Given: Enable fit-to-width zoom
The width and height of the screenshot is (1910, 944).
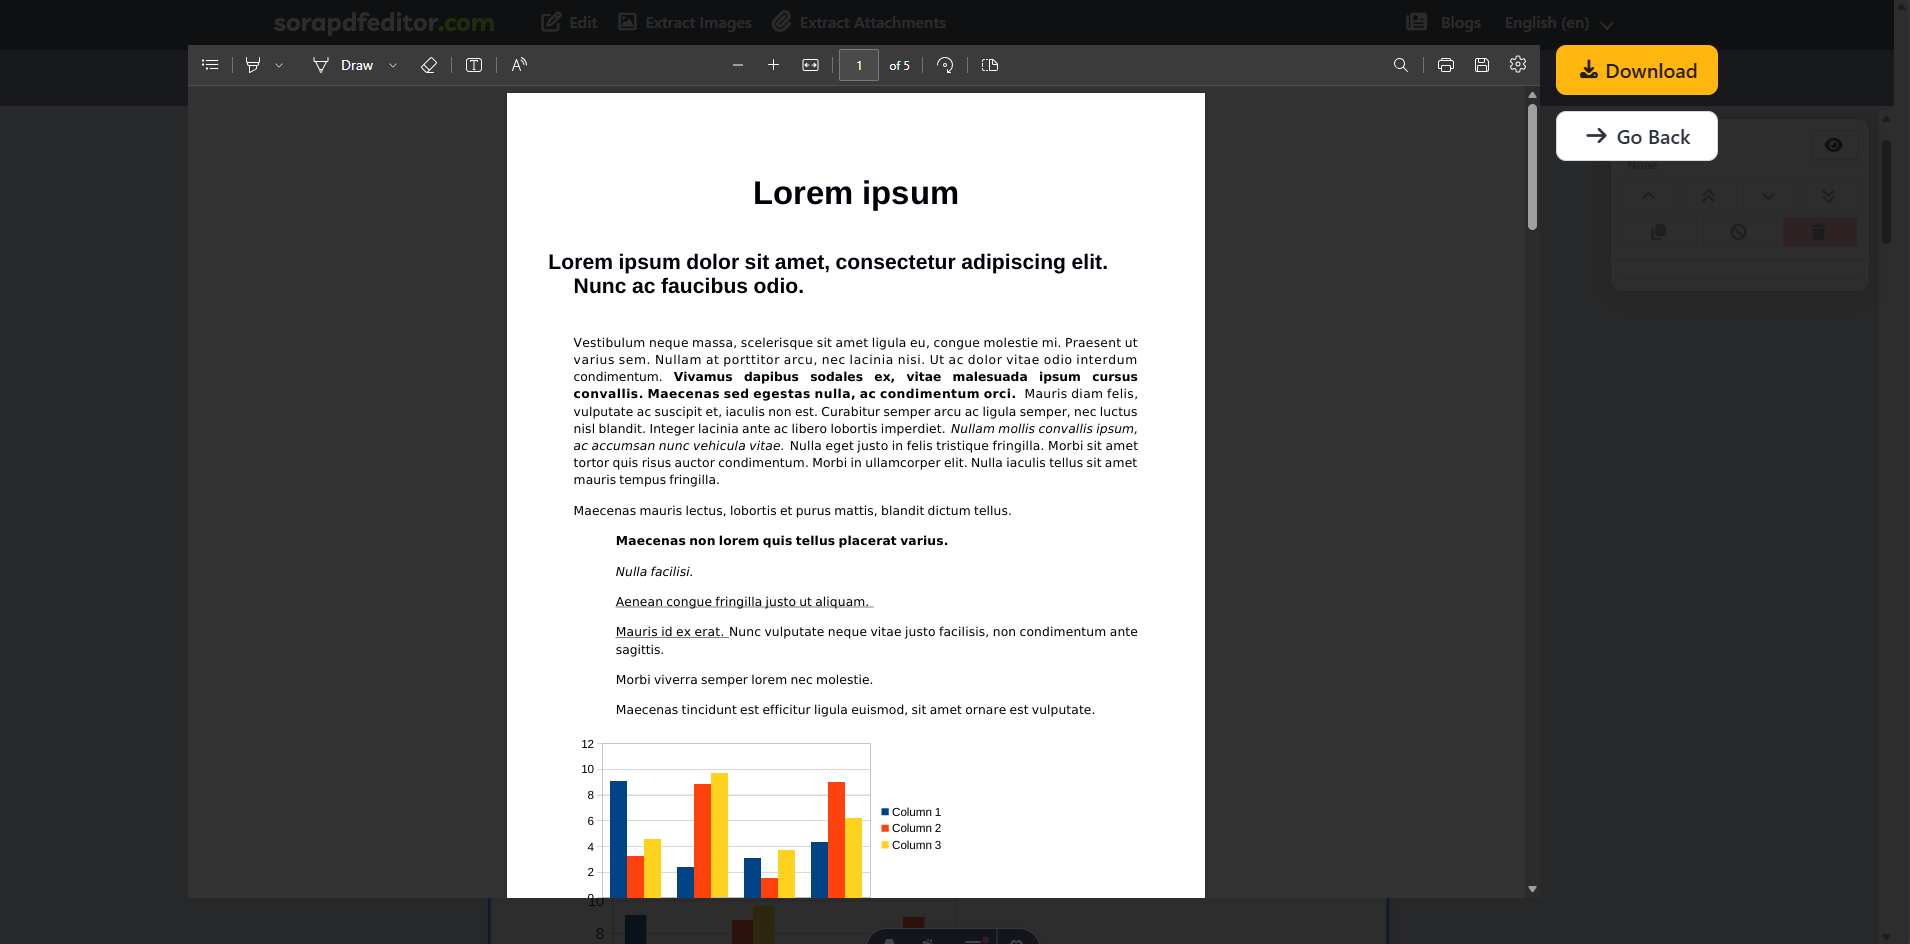Looking at the screenshot, I should click(x=810, y=65).
